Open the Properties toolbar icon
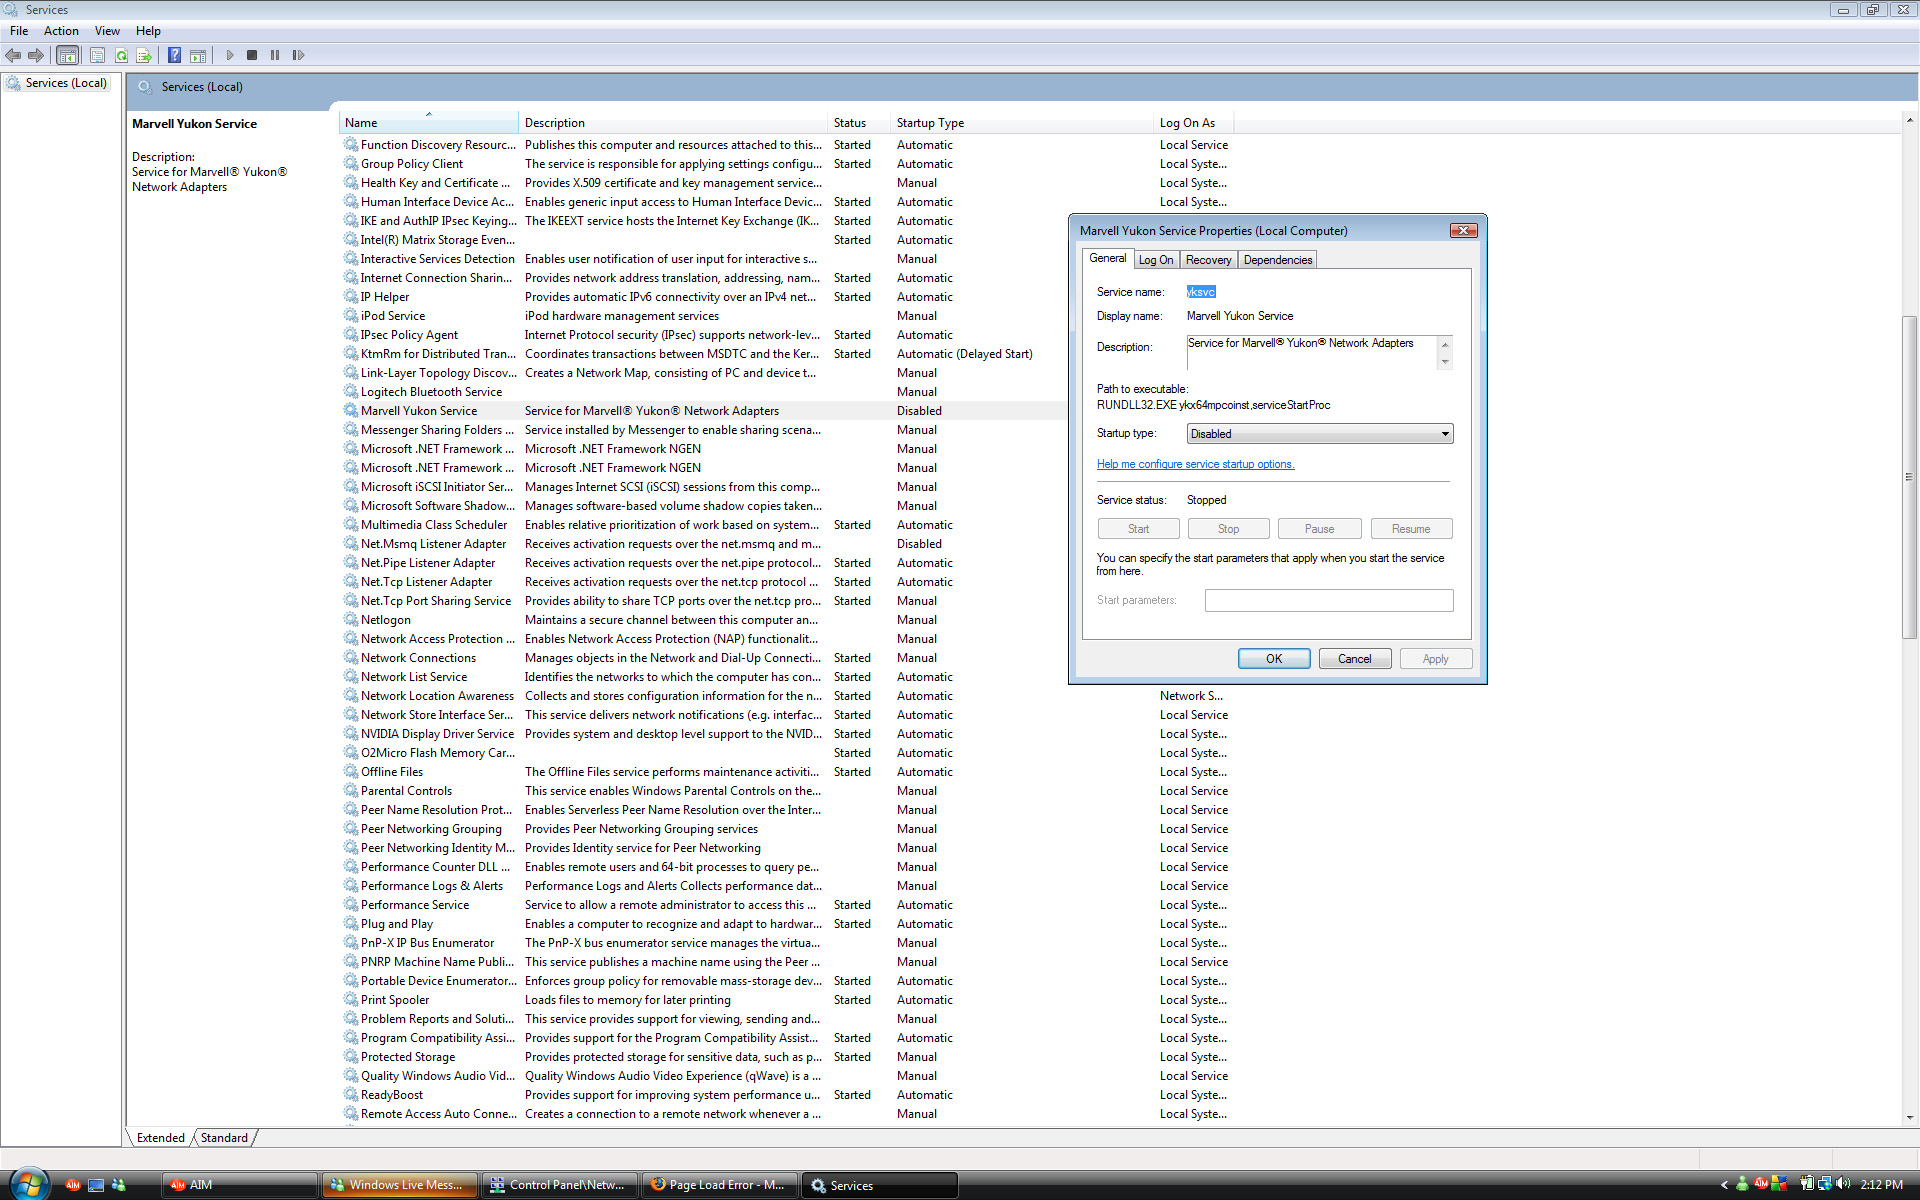Viewport: 1920px width, 1200px height. click(x=97, y=55)
